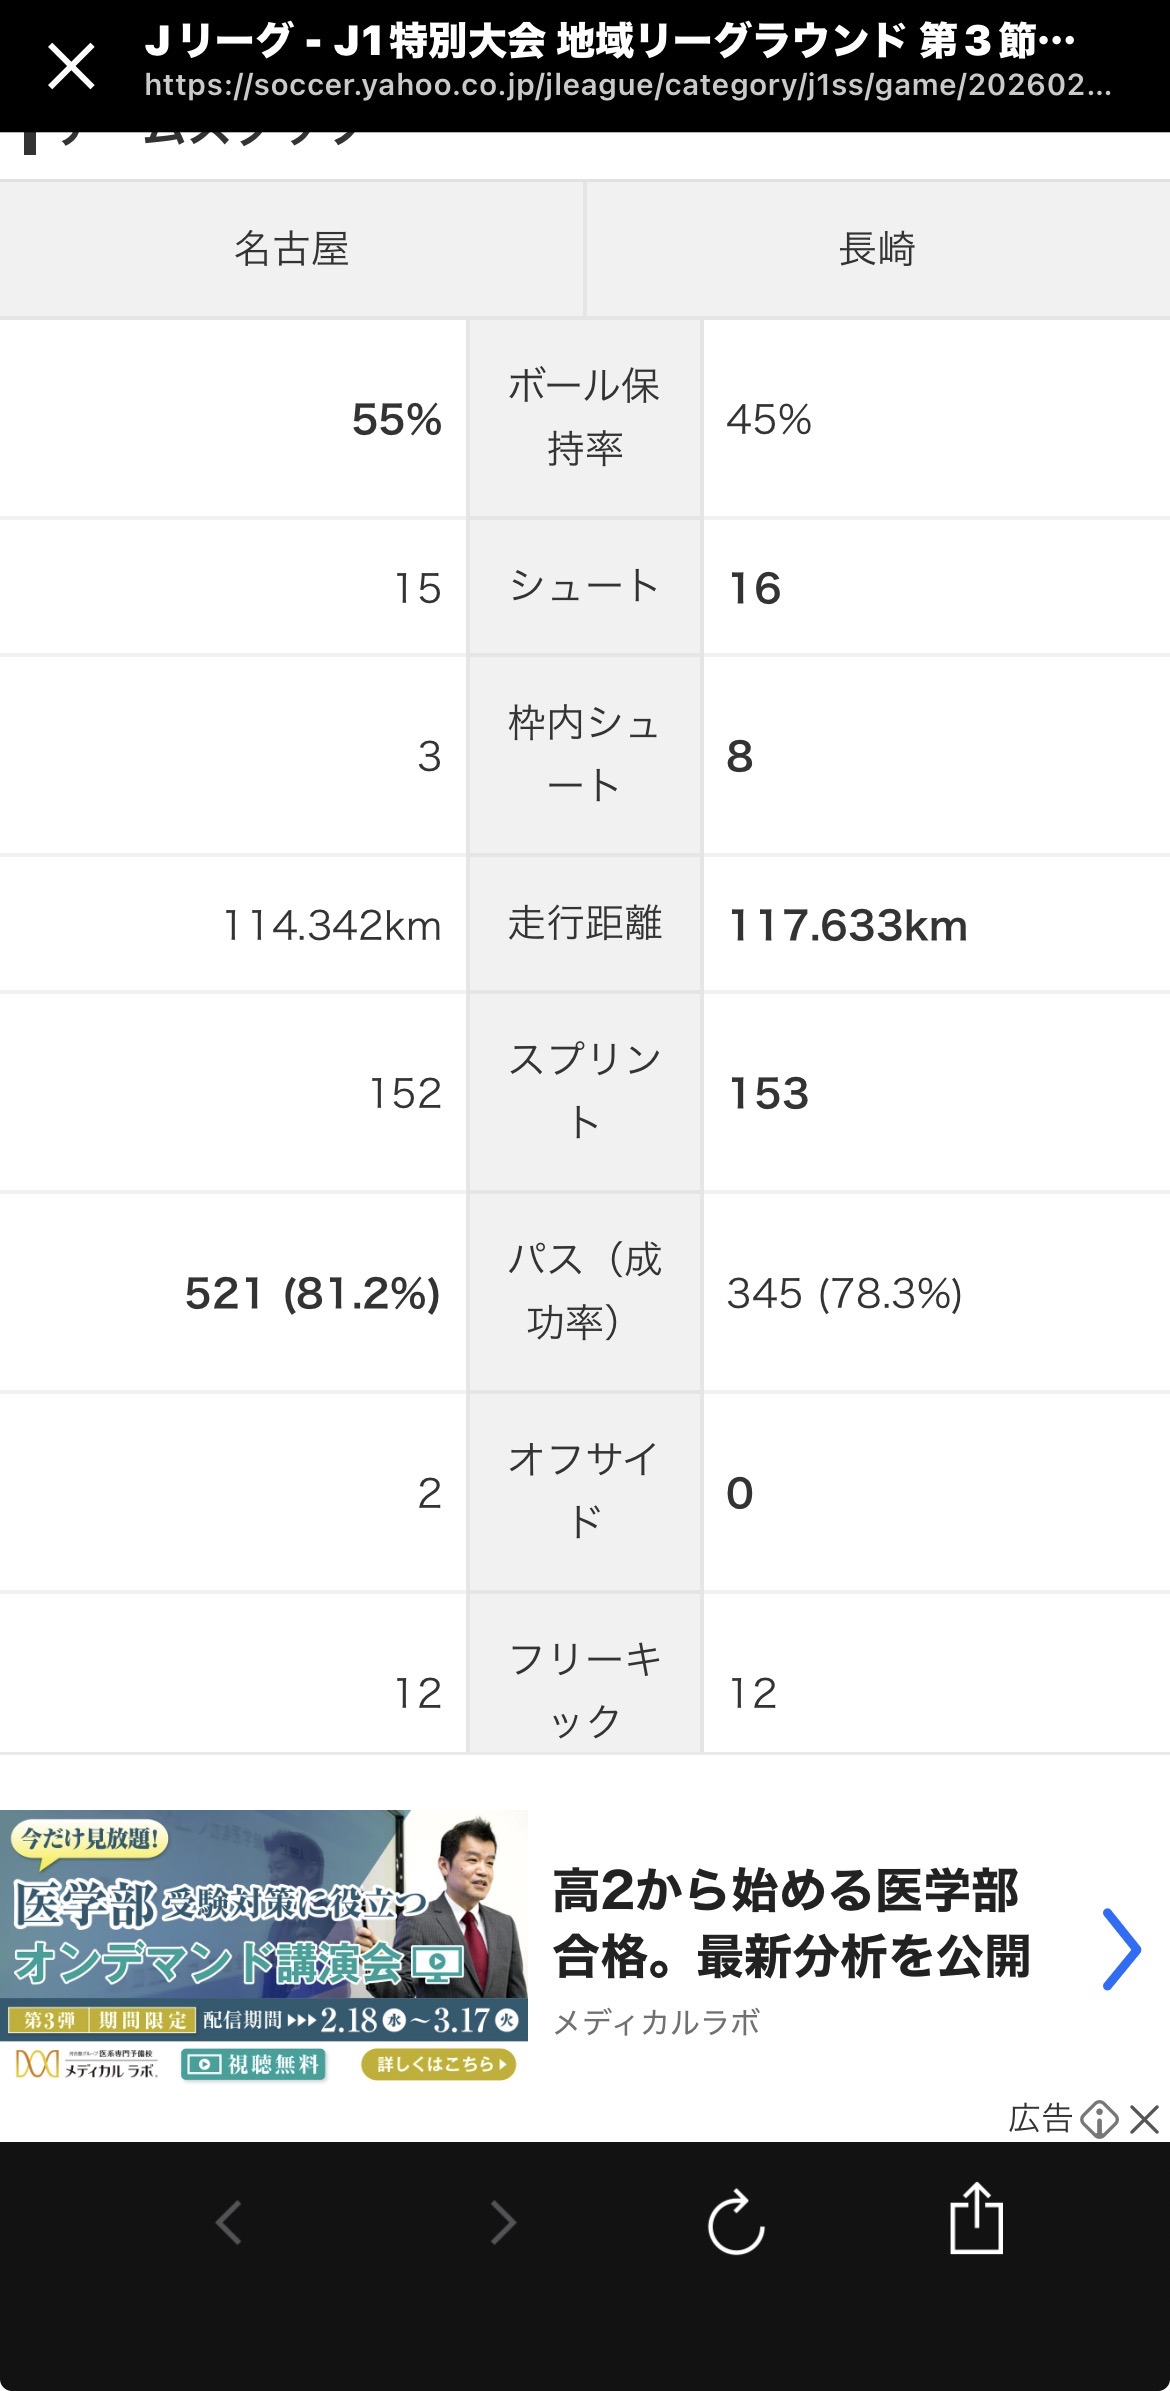
Task: Reload the page with refresh icon
Action: coord(736,2222)
